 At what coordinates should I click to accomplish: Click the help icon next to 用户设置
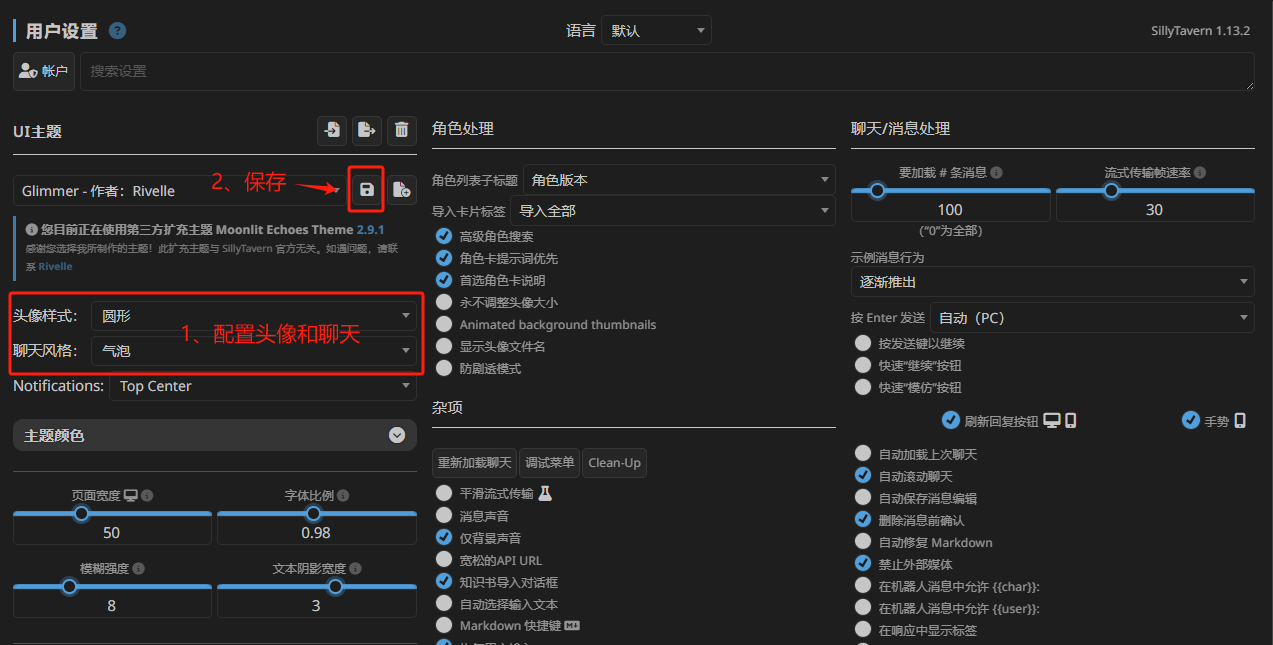tap(117, 30)
